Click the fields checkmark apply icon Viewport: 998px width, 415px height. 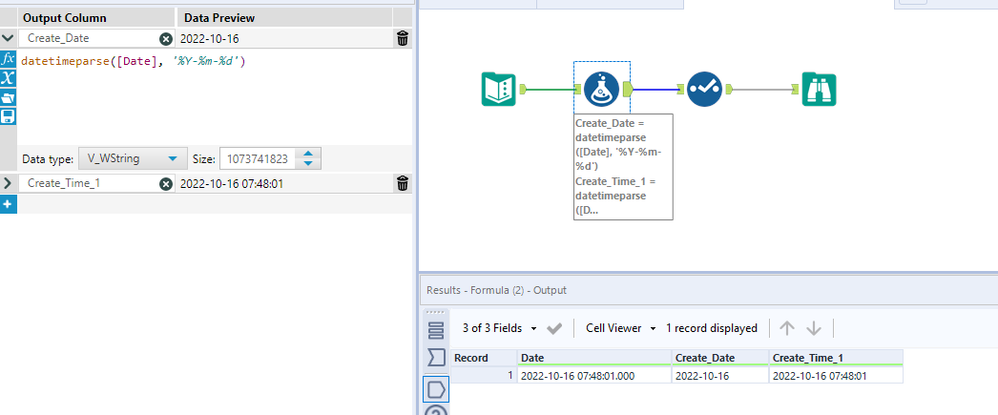554,328
